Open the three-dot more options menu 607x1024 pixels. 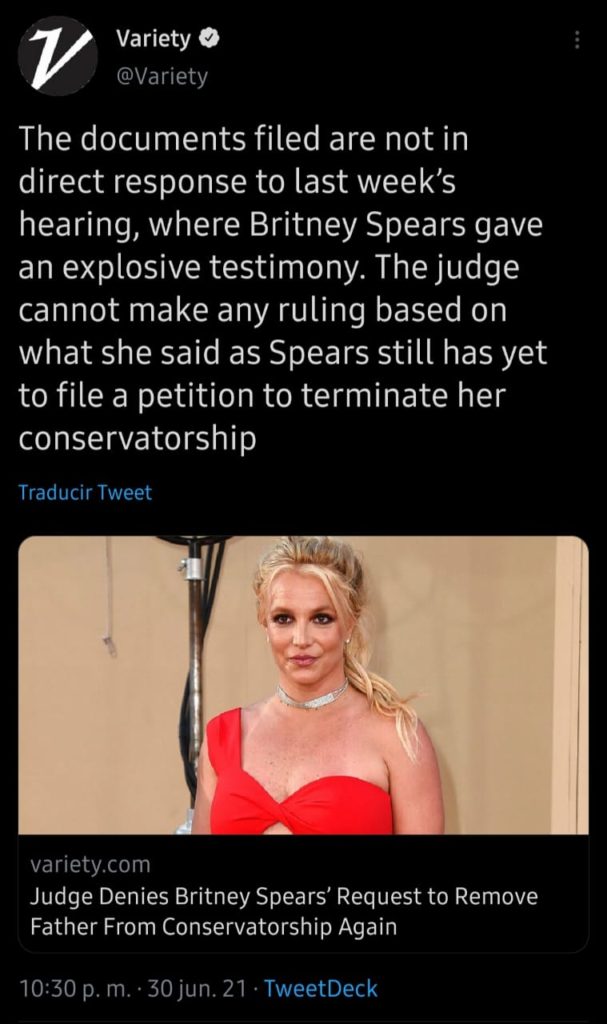(x=576, y=40)
